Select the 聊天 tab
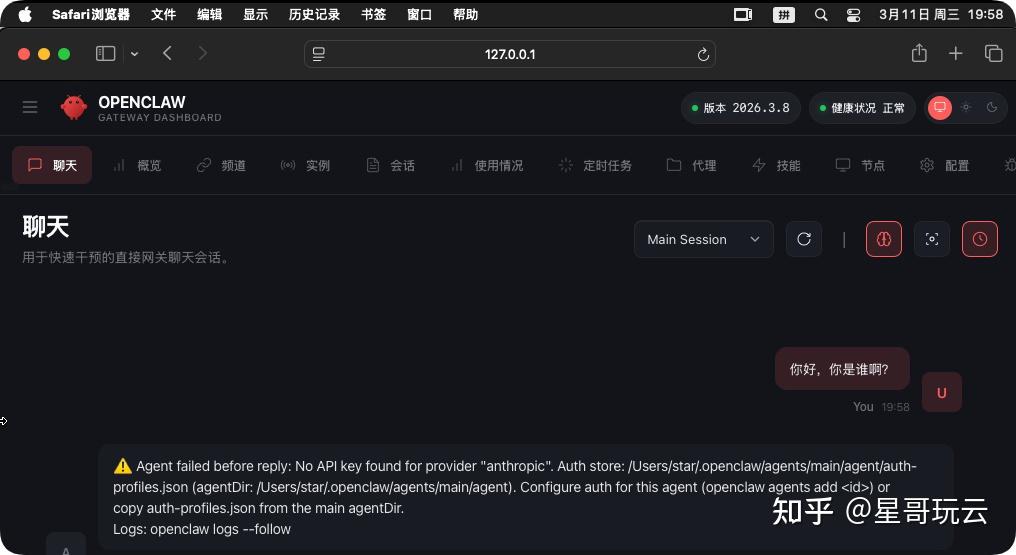This screenshot has height=555, width=1016. [52, 165]
